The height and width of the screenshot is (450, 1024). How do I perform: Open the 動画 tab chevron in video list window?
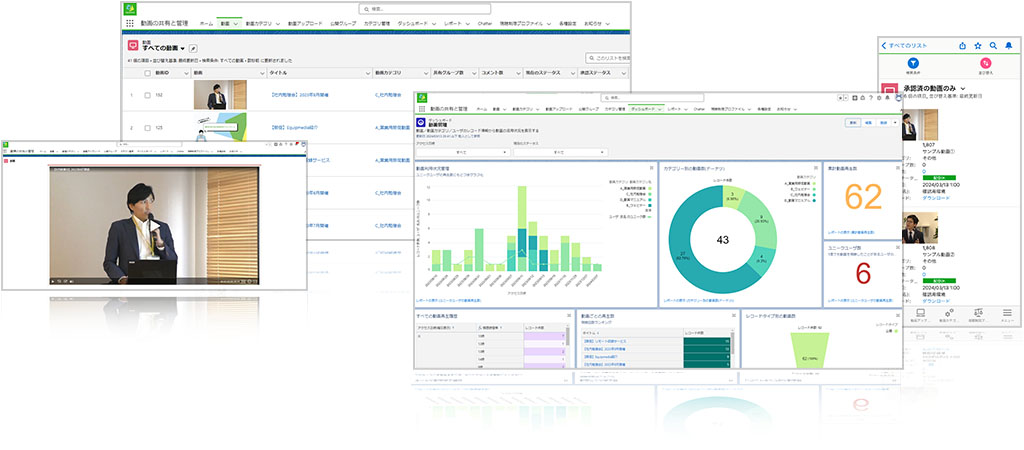click(236, 24)
